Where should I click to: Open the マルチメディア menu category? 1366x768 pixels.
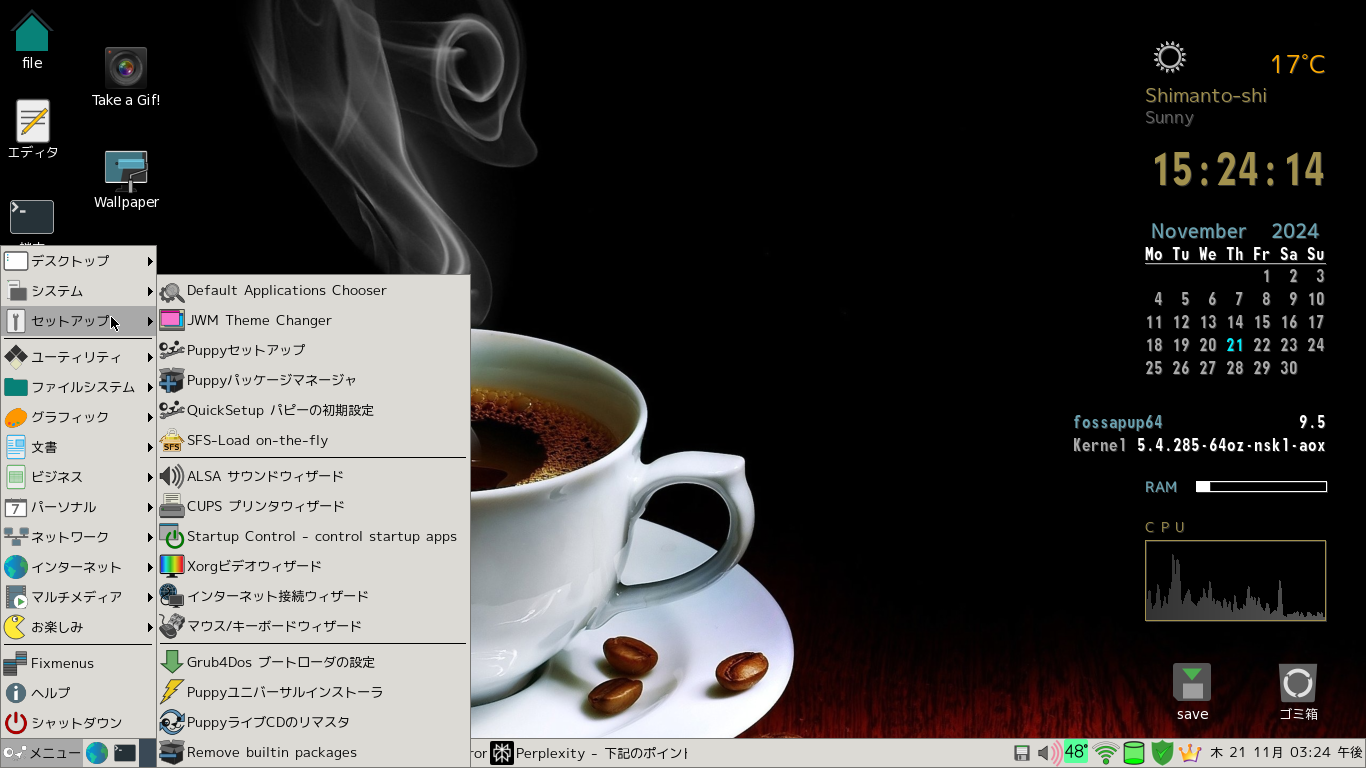coord(79,597)
